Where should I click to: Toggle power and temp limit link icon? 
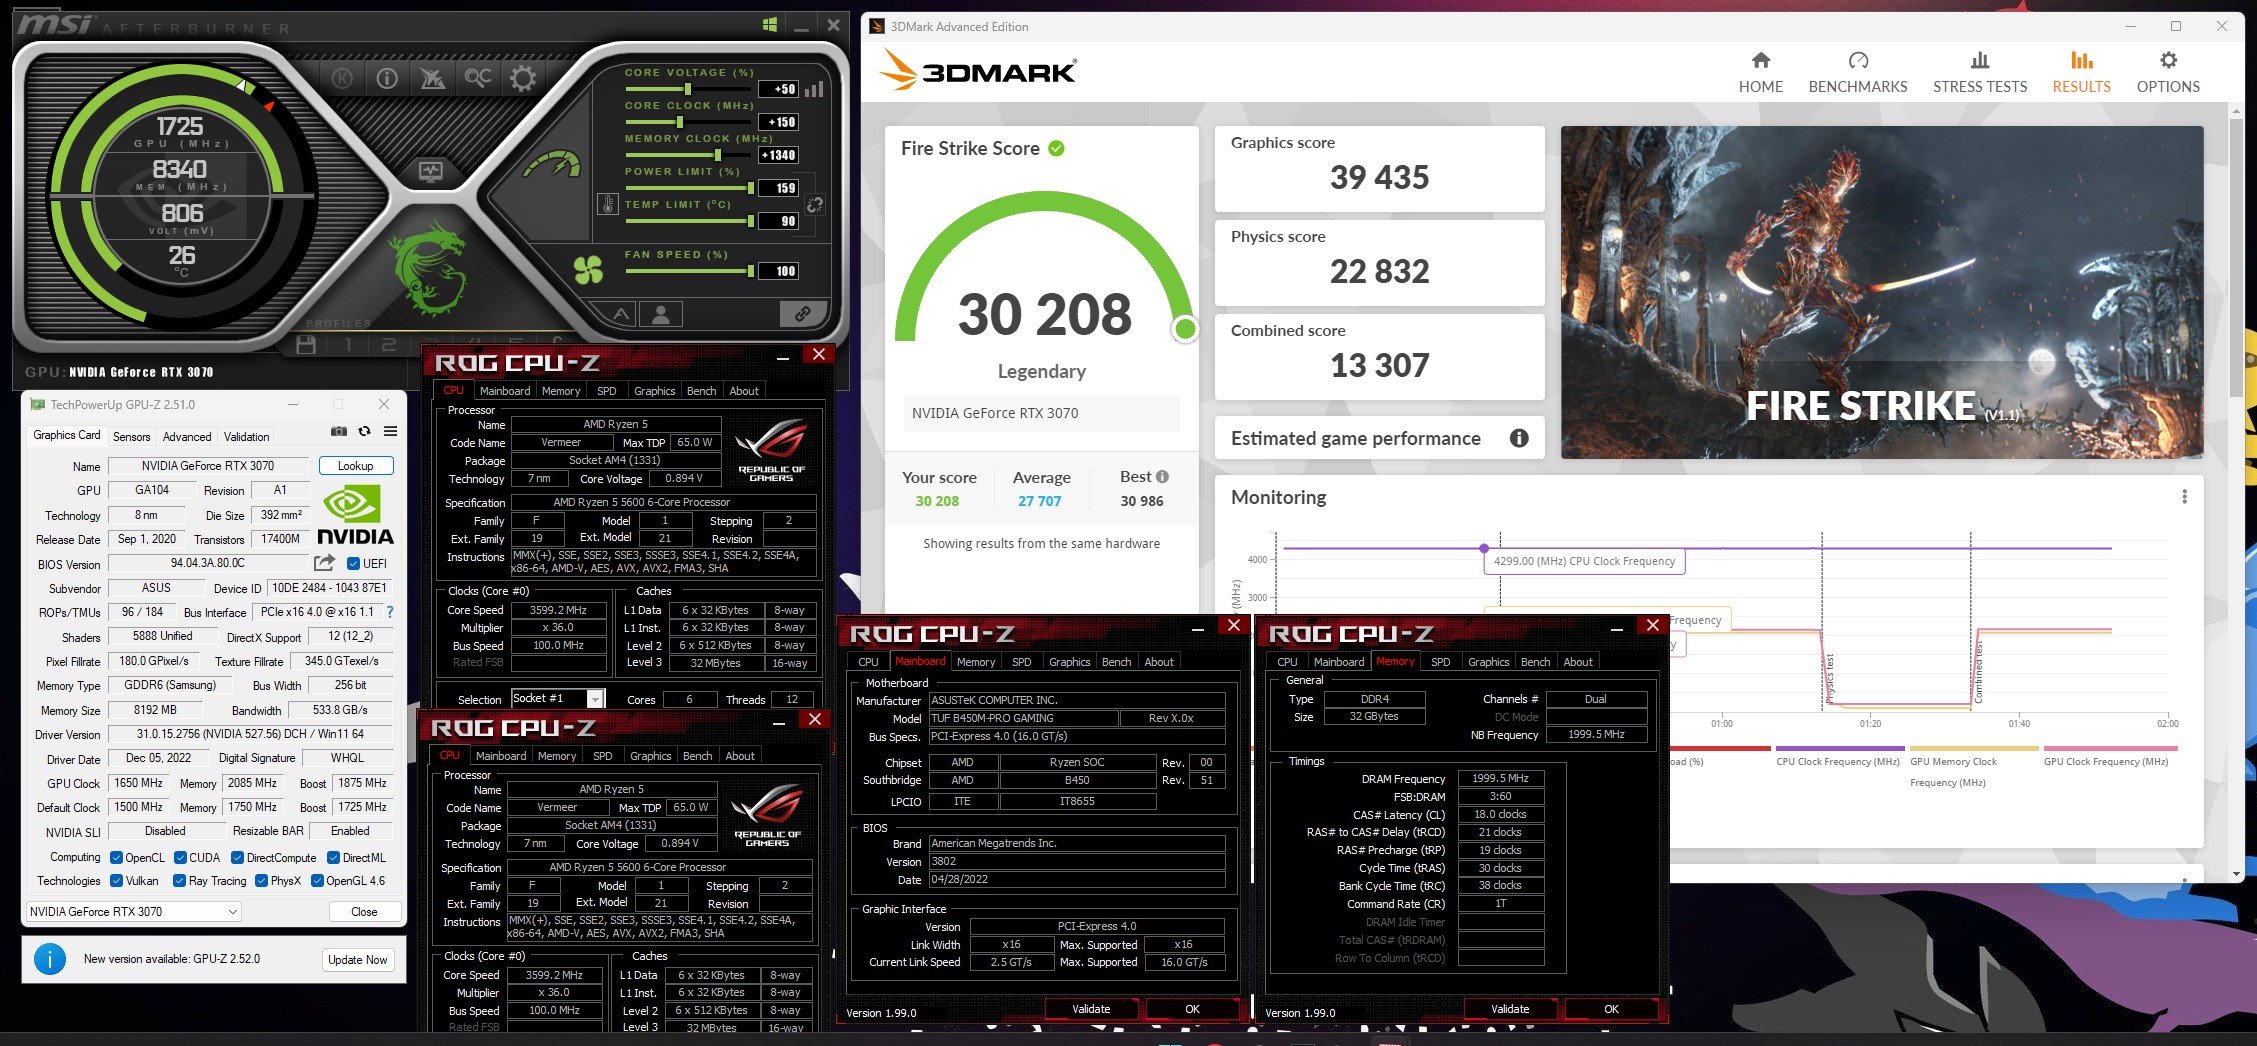coord(815,204)
